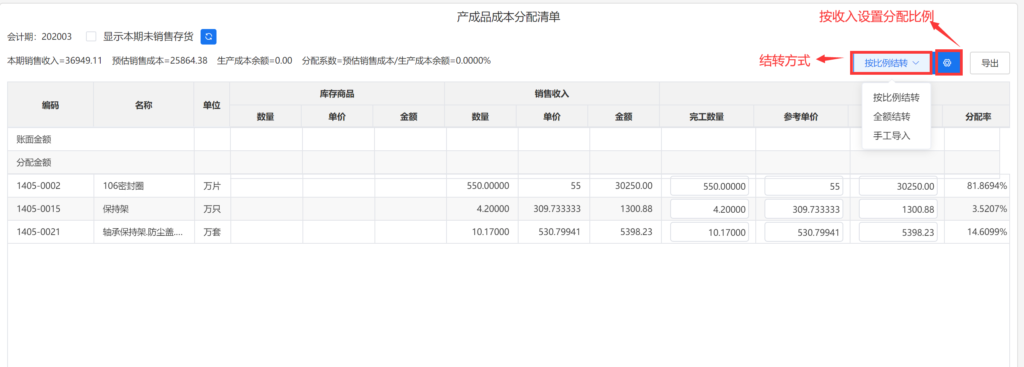Edit 参考单价 field showing 309.733333

coord(803,210)
